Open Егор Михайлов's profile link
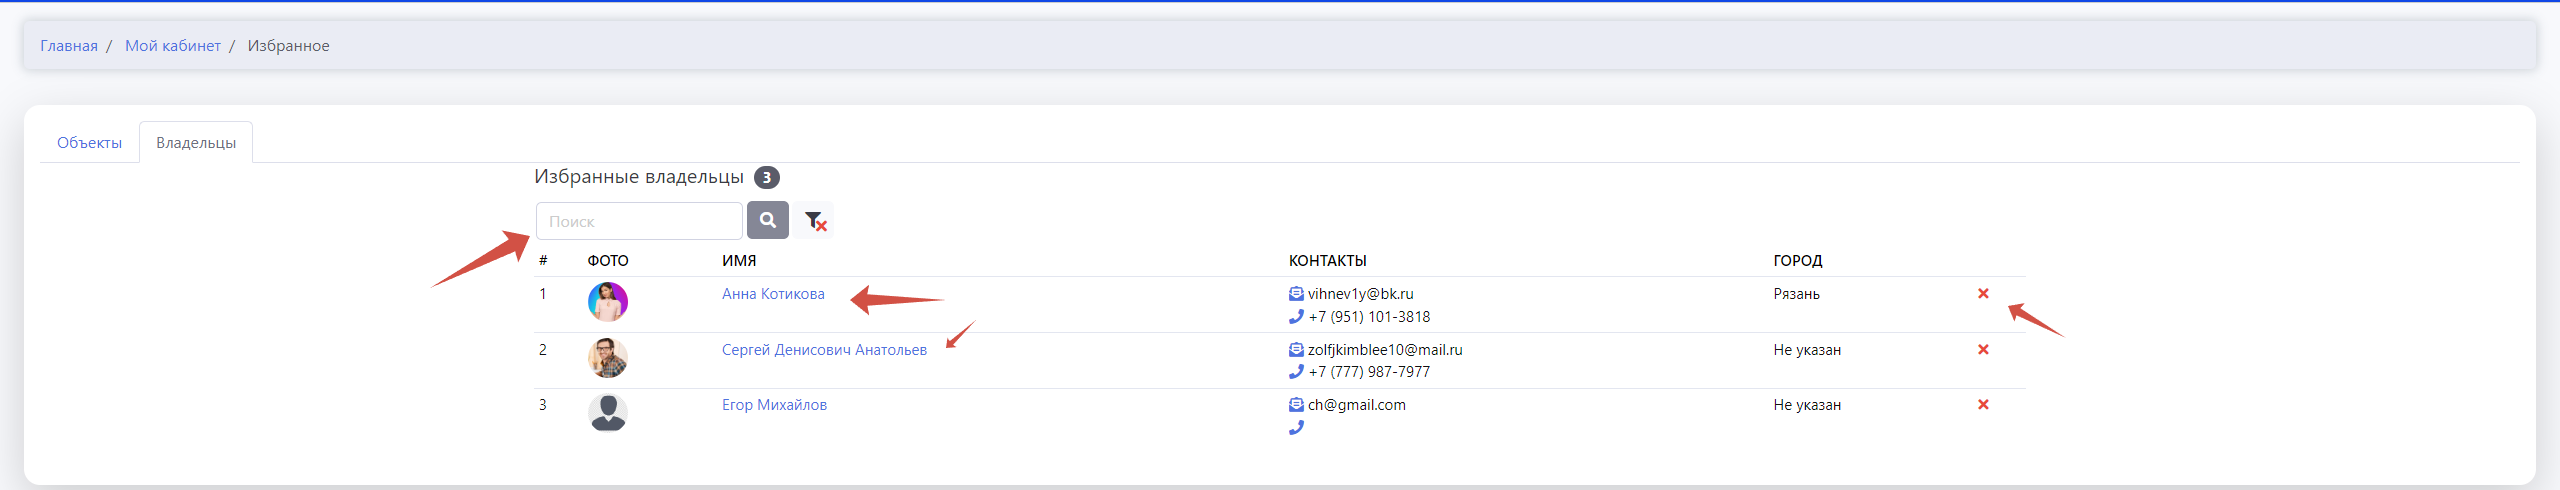The image size is (2560, 490). (x=774, y=405)
